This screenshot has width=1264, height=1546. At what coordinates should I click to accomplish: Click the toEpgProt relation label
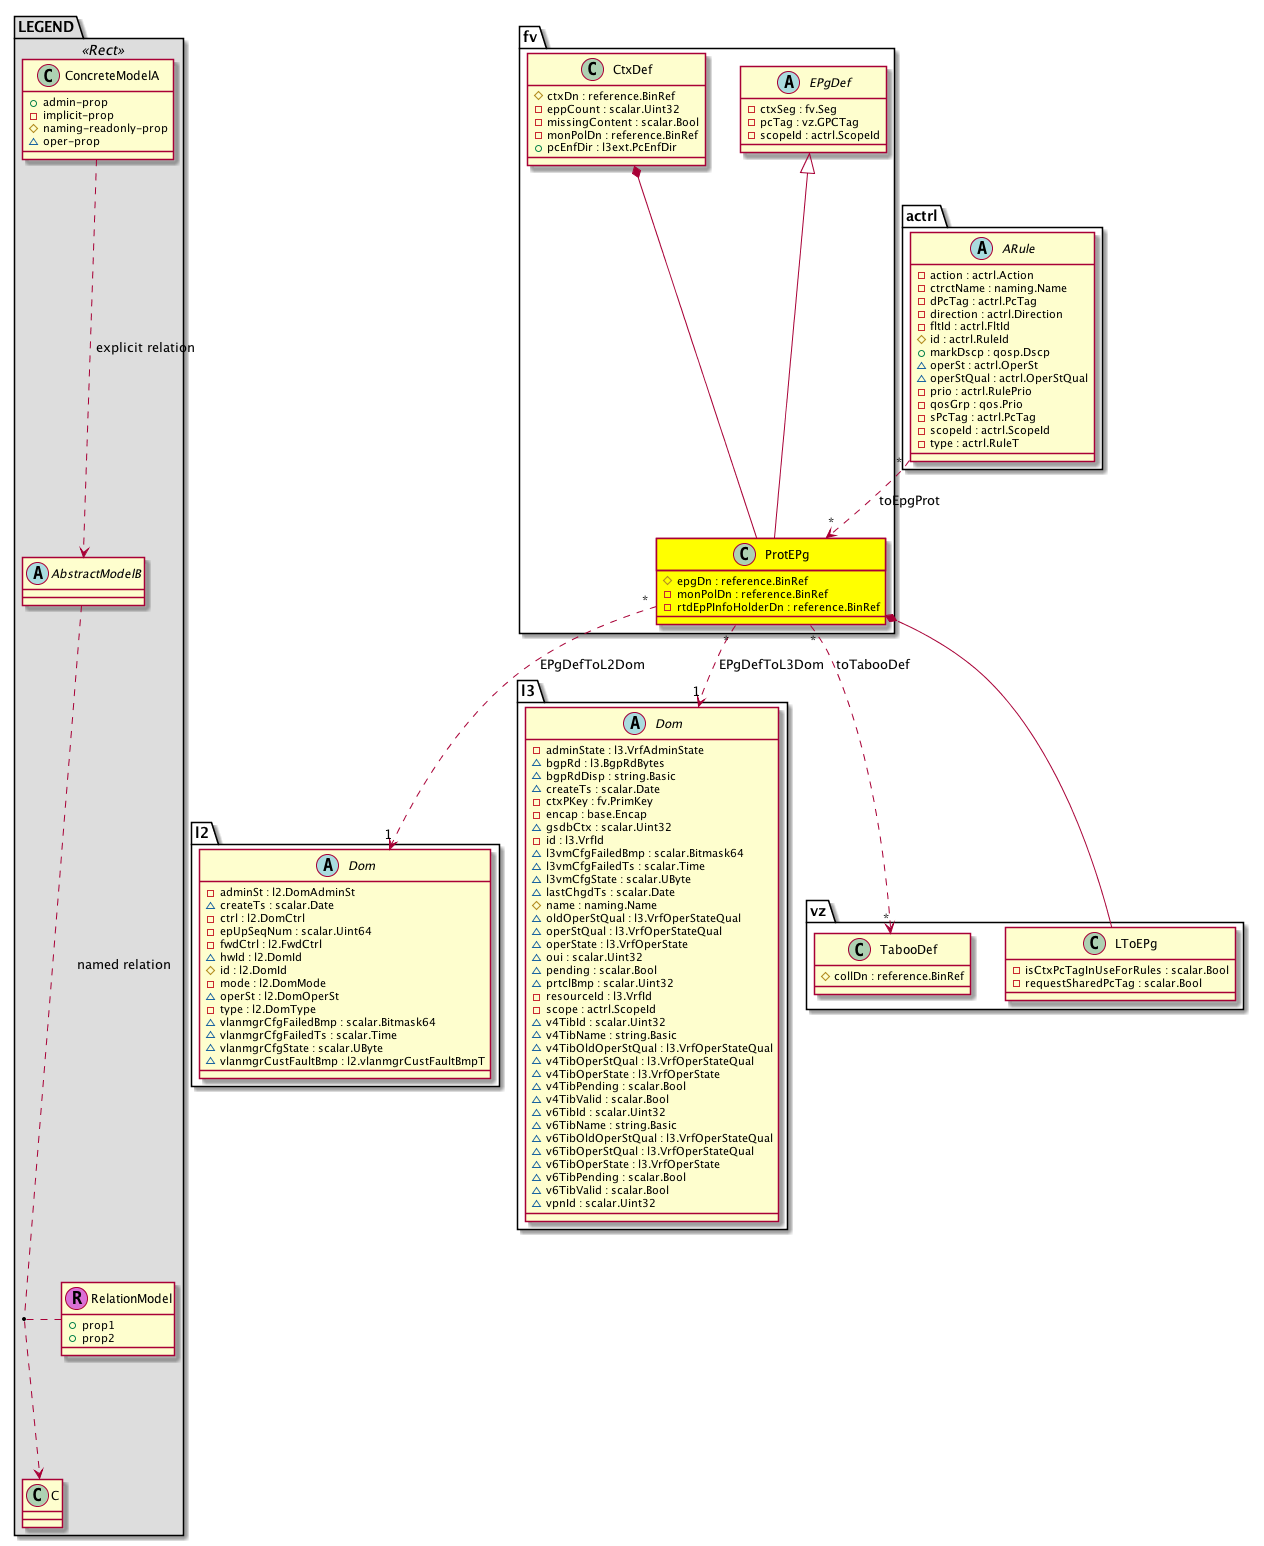tap(909, 500)
